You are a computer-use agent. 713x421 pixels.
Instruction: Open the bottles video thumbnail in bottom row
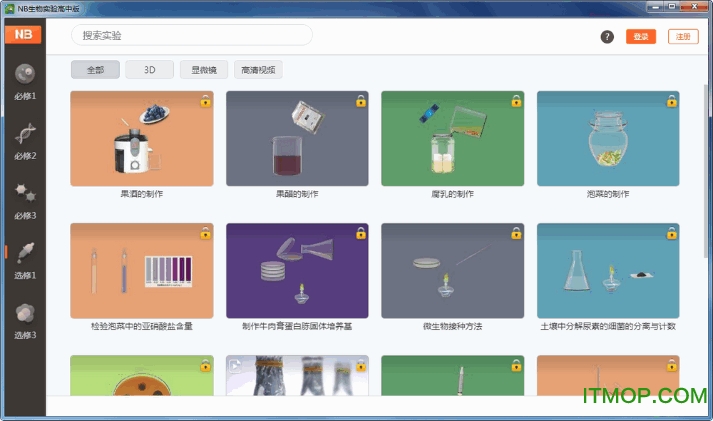tap(297, 376)
